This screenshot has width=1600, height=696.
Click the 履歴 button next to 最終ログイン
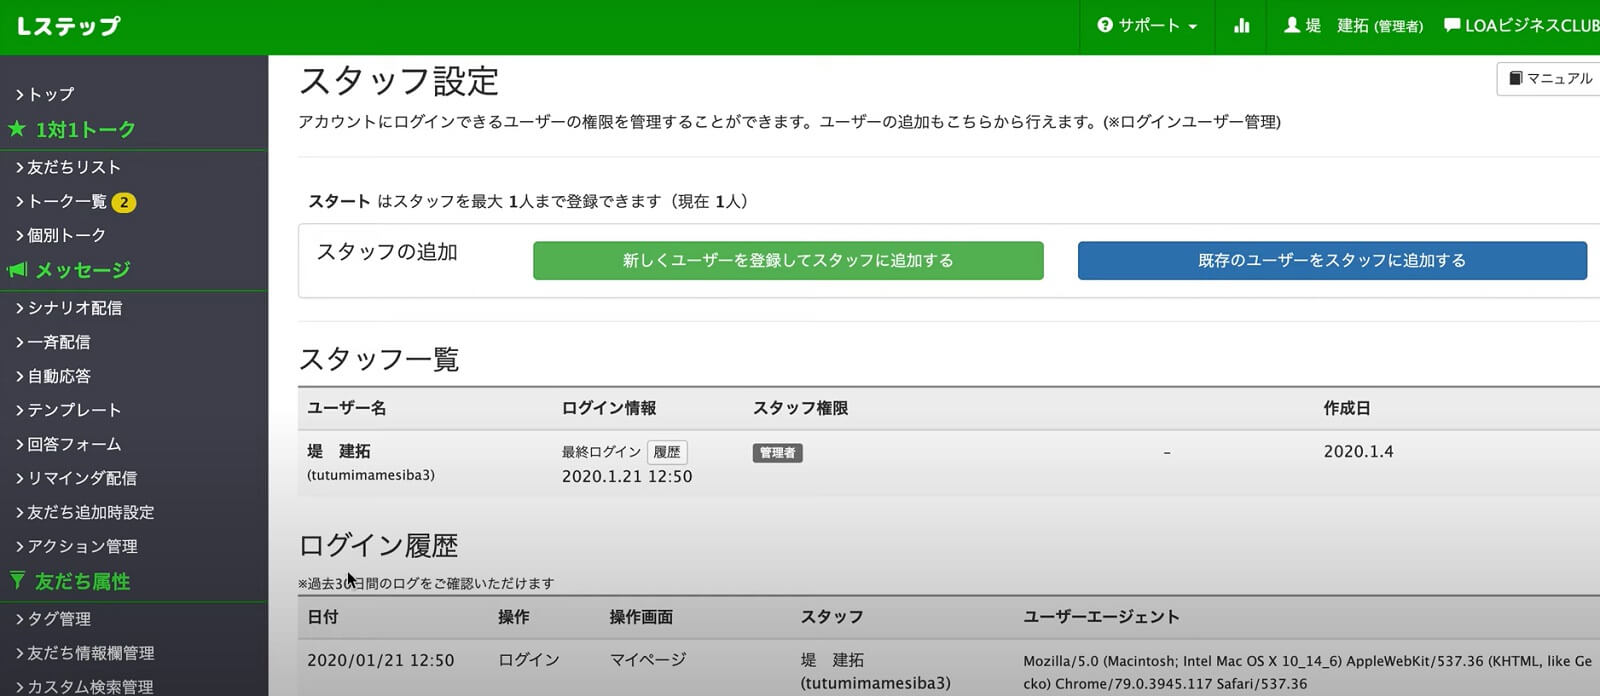[667, 452]
